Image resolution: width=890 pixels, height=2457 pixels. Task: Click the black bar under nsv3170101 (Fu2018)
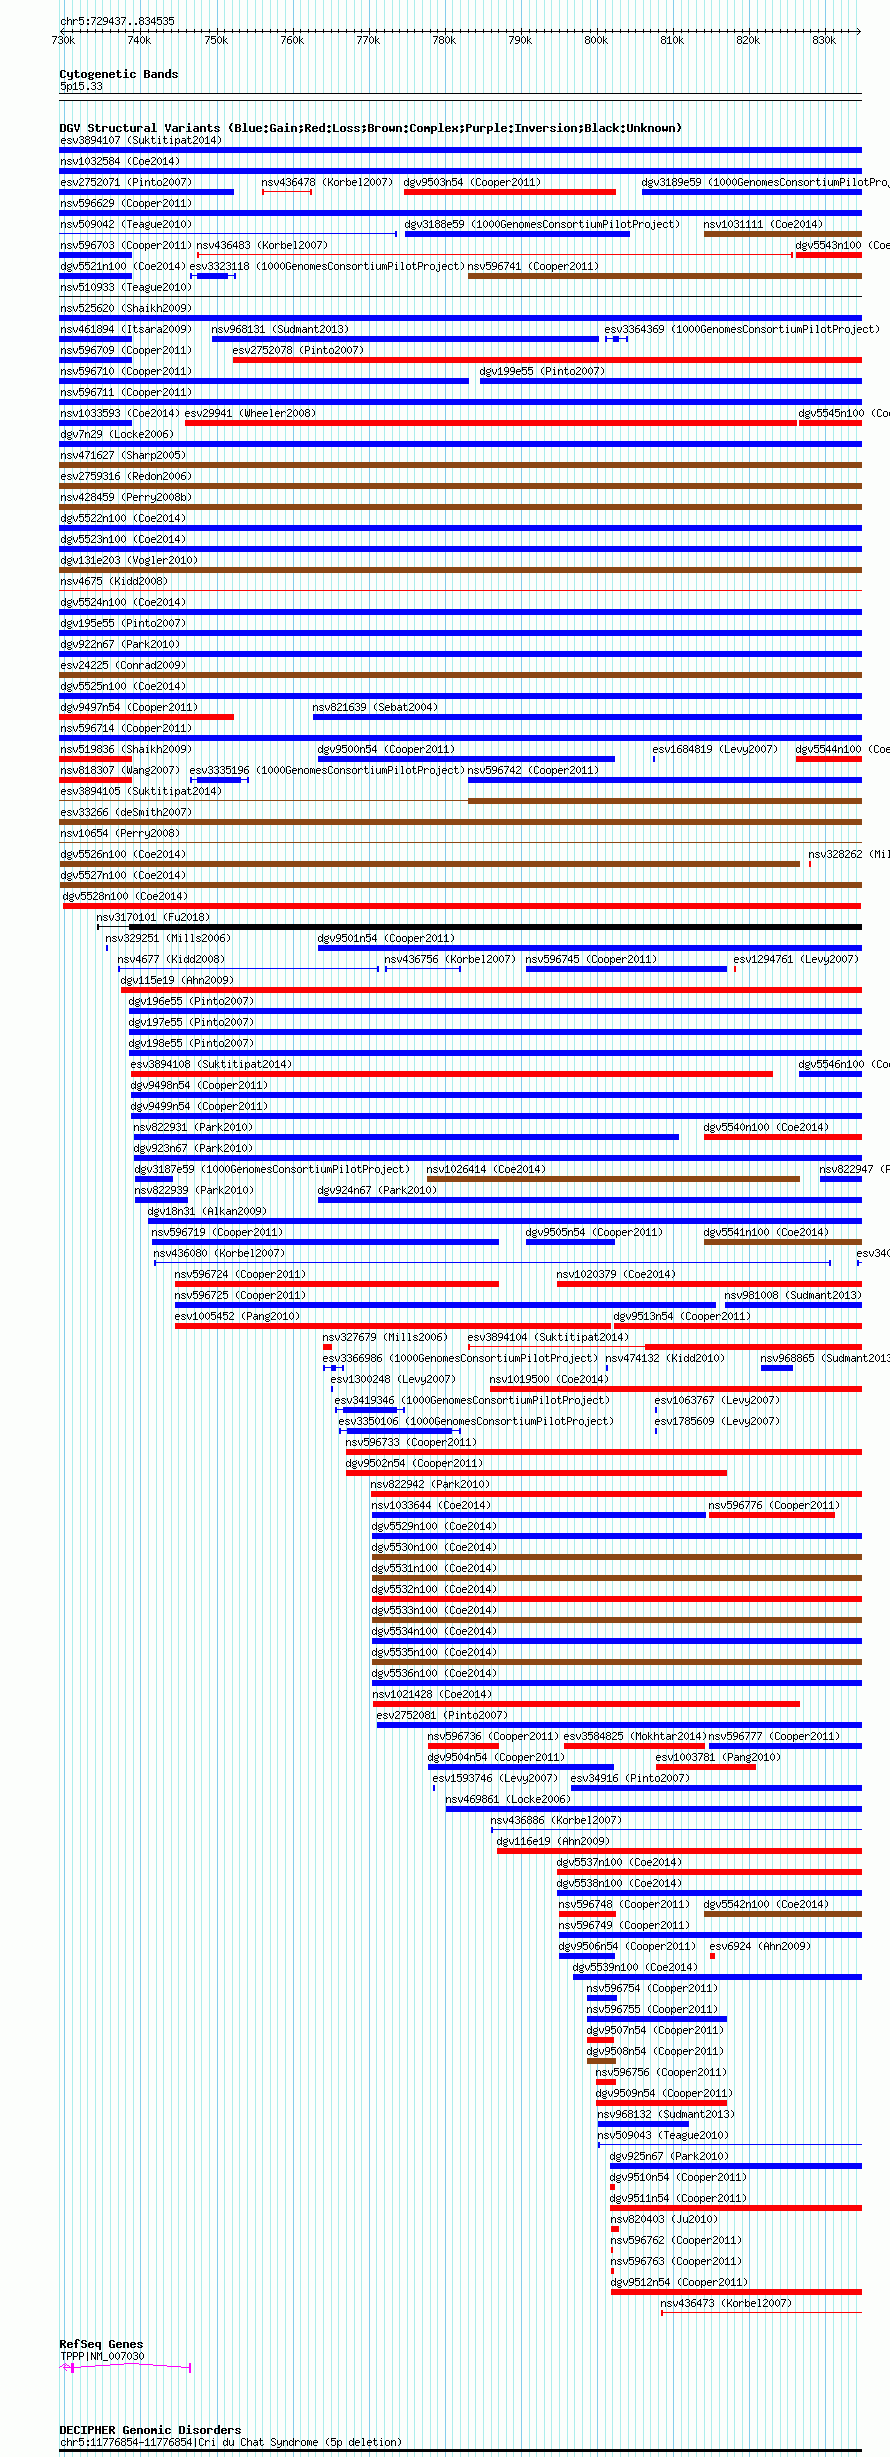(x=495, y=927)
